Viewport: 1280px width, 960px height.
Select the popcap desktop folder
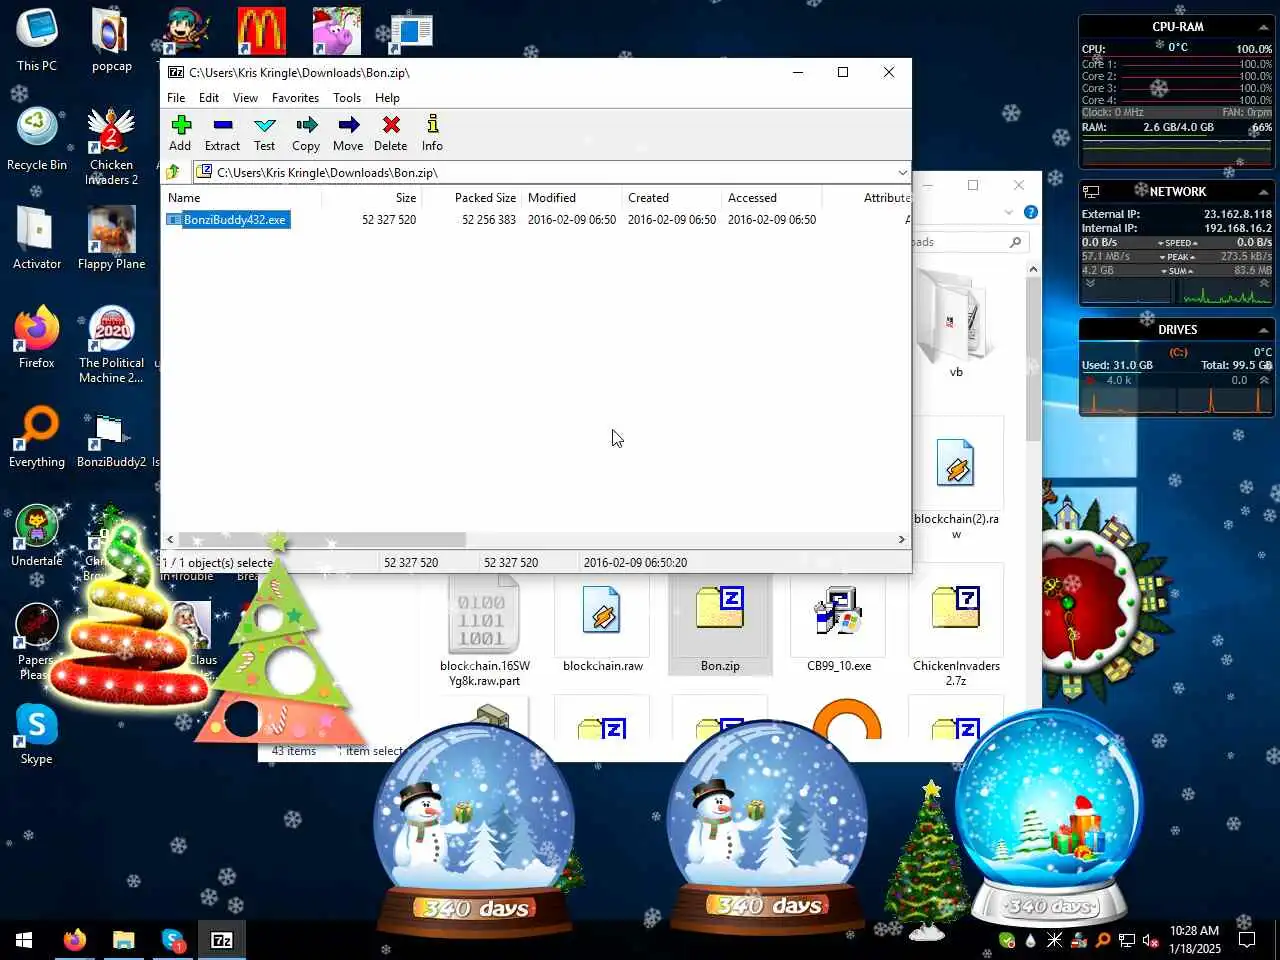click(x=111, y=40)
